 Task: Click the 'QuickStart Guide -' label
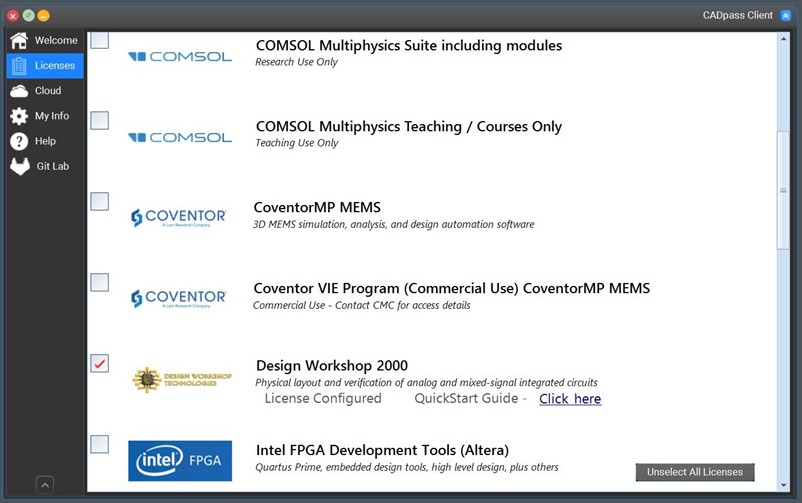point(470,398)
